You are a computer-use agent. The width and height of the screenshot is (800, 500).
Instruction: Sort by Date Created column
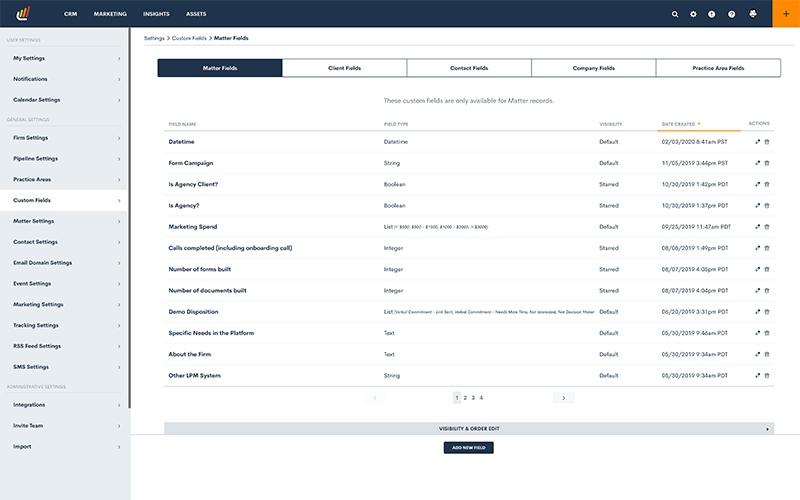pos(681,124)
